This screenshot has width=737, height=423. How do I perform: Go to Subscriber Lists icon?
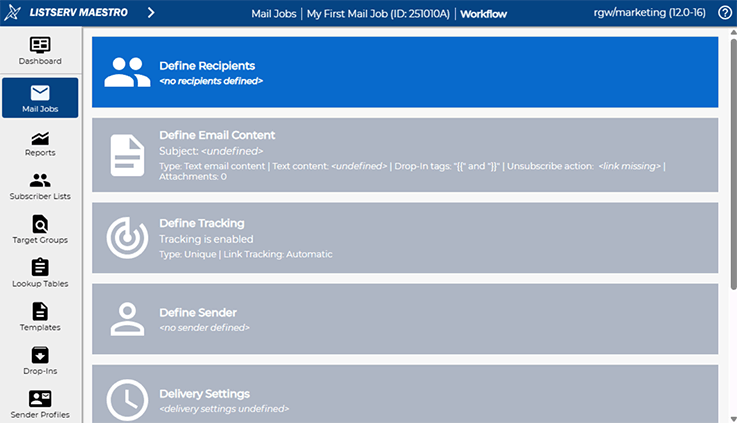[x=40, y=181]
